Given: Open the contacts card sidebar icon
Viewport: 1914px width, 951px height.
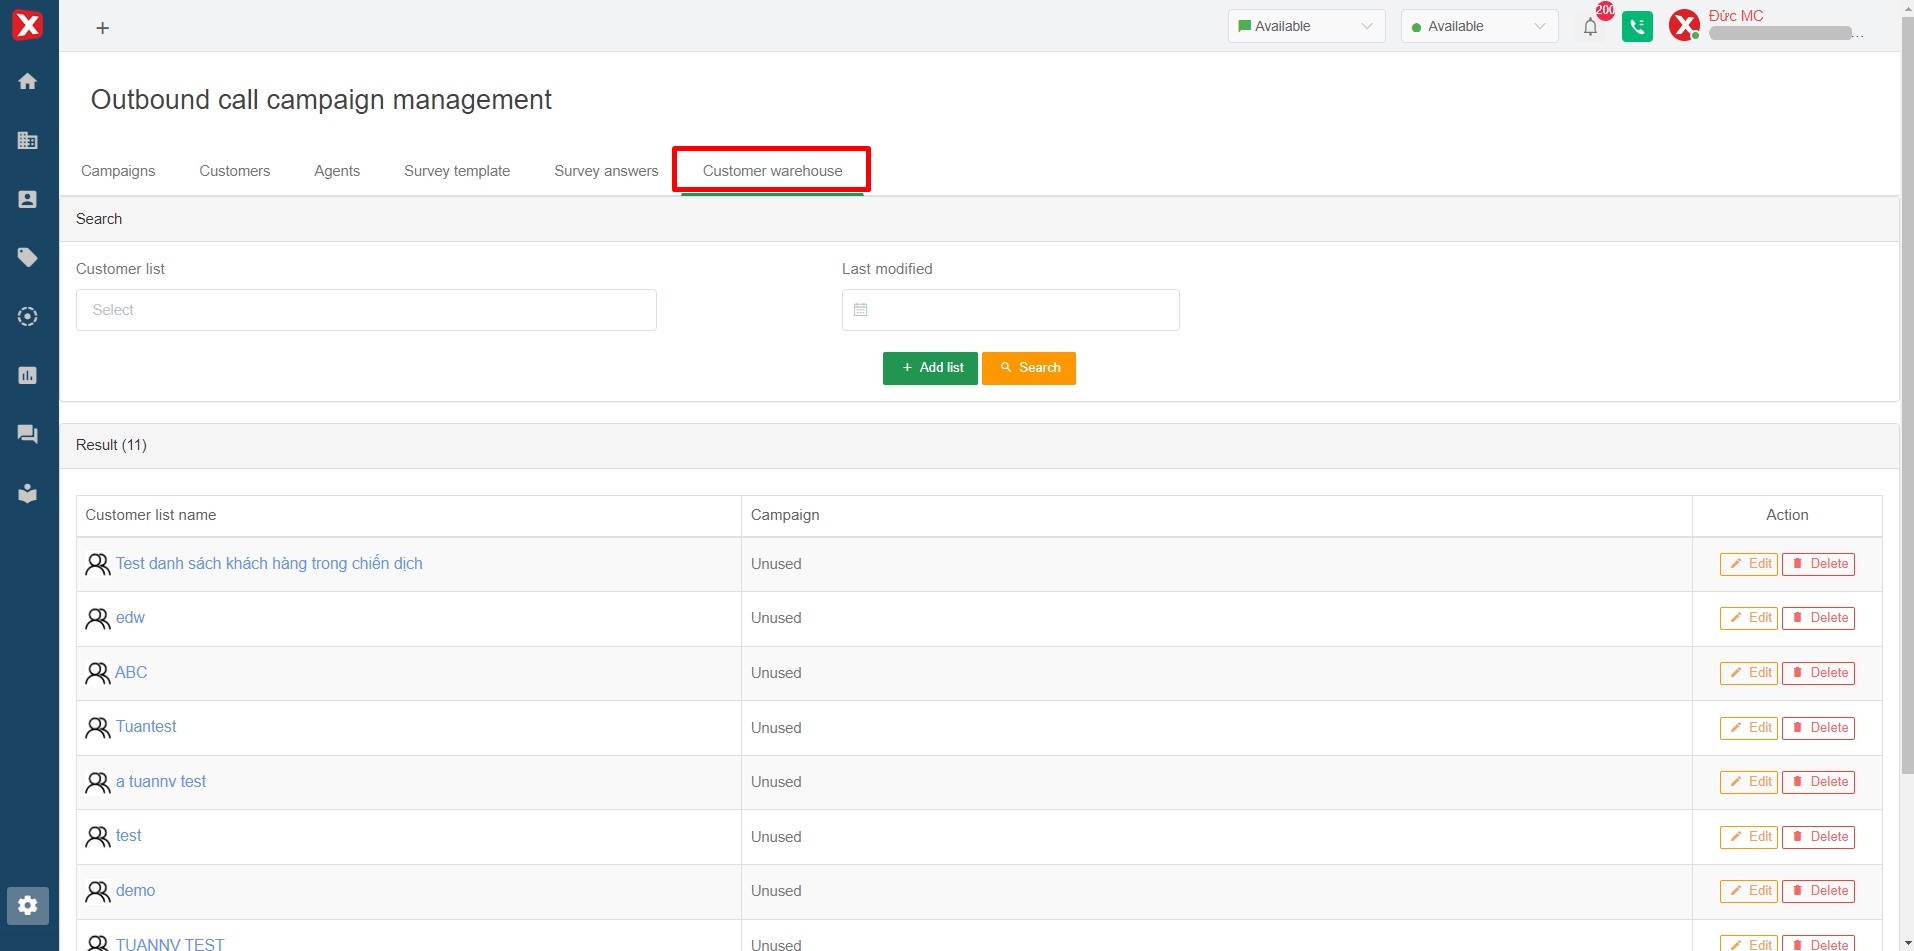Looking at the screenshot, I should coord(28,199).
